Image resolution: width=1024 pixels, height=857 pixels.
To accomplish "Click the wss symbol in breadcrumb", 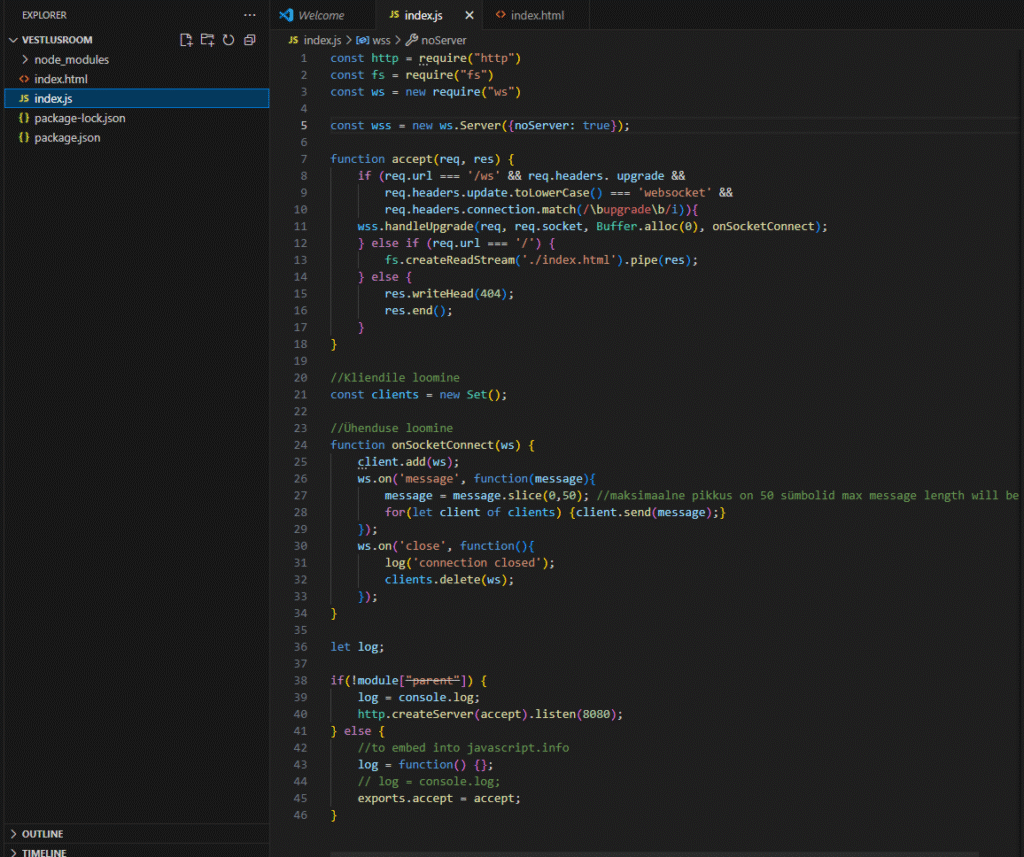I will tap(381, 40).
